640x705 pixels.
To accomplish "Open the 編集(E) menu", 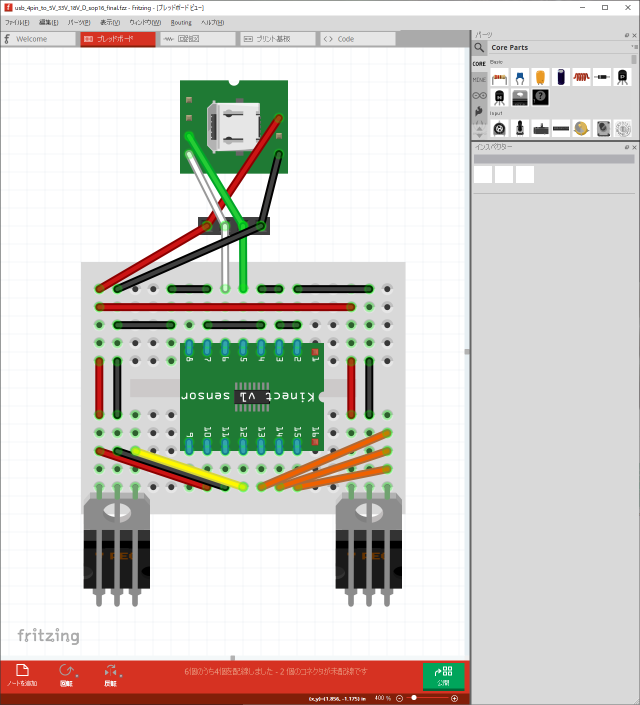I will 48,22.
